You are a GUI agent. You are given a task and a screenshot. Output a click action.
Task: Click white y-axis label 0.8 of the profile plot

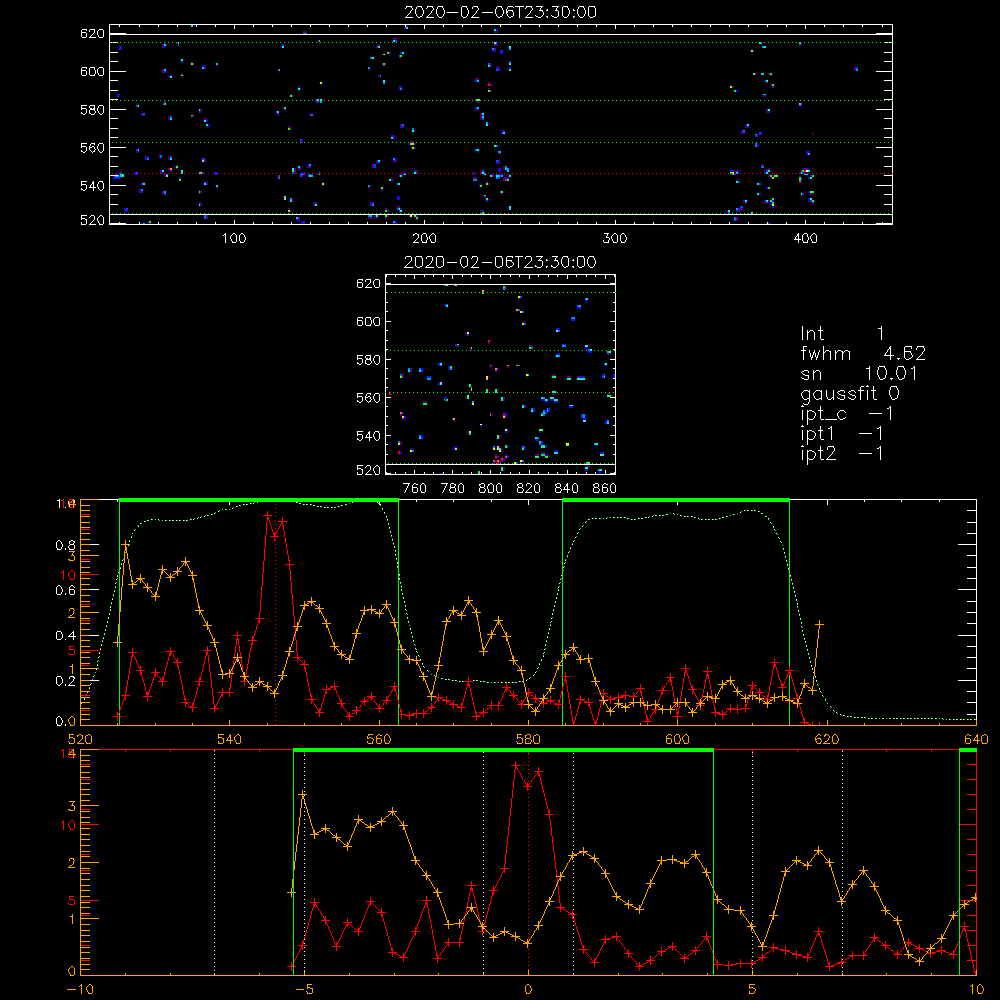coord(66,545)
